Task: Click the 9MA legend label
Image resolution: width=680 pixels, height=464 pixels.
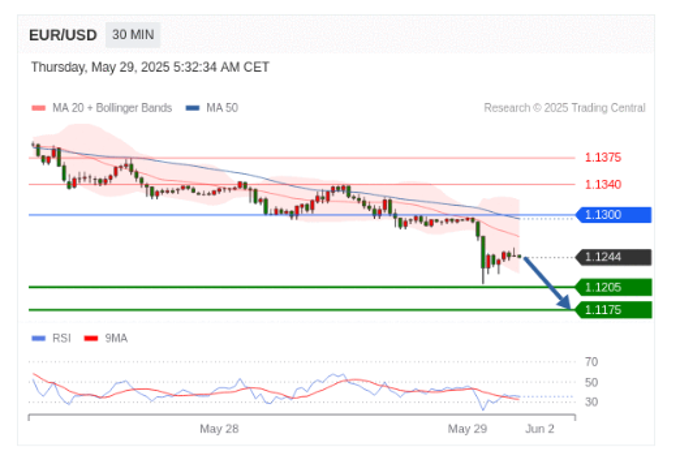Action: coord(116,338)
